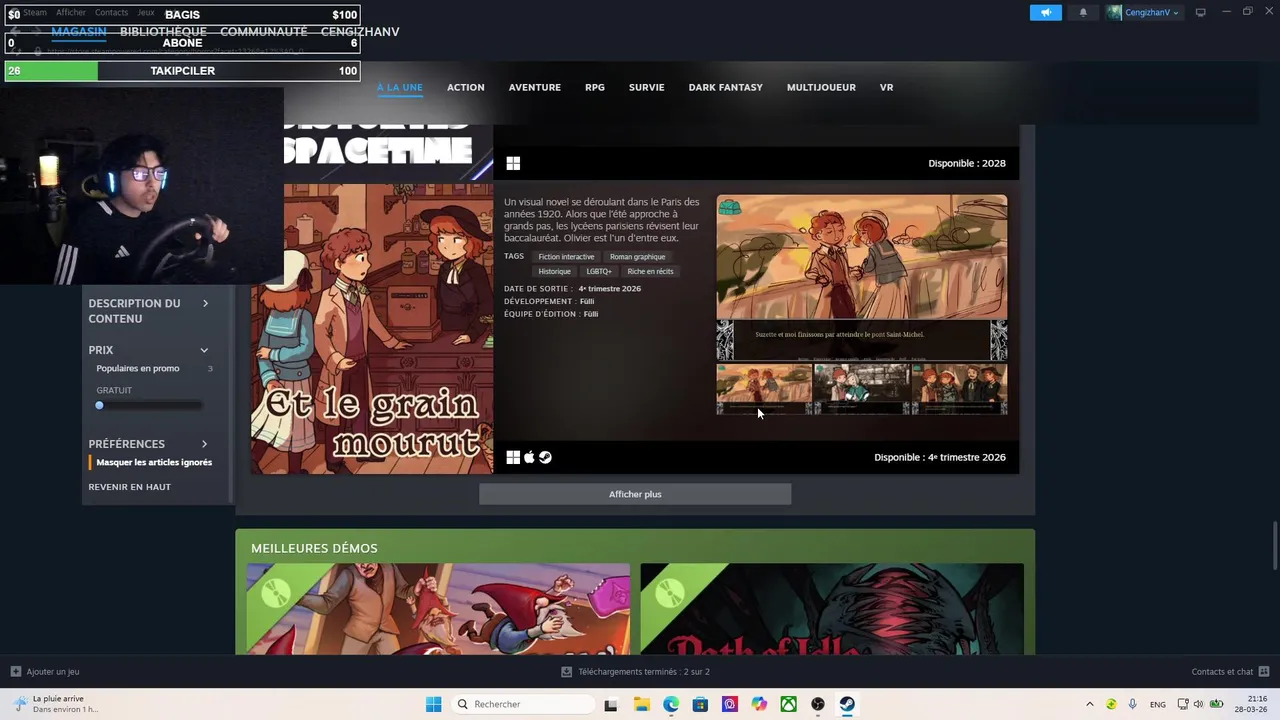Image resolution: width=1280 pixels, height=720 pixels.
Task: Open Contacts et chat
Action: [x=1230, y=672]
